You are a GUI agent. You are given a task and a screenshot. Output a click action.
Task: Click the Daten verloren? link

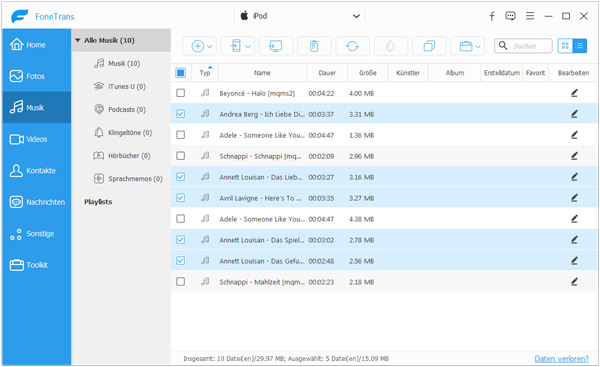pyautogui.click(x=561, y=359)
